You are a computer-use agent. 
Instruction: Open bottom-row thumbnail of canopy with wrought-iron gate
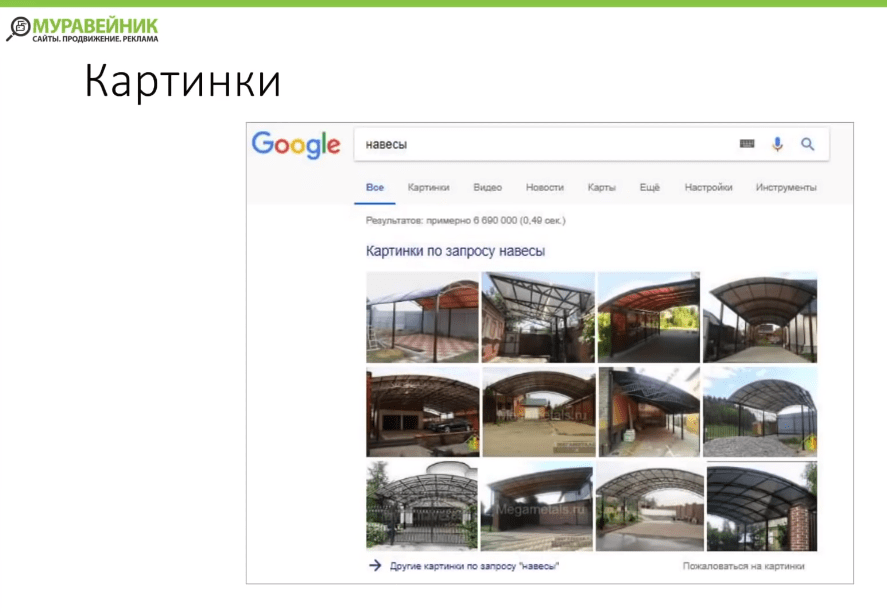[x=421, y=506]
